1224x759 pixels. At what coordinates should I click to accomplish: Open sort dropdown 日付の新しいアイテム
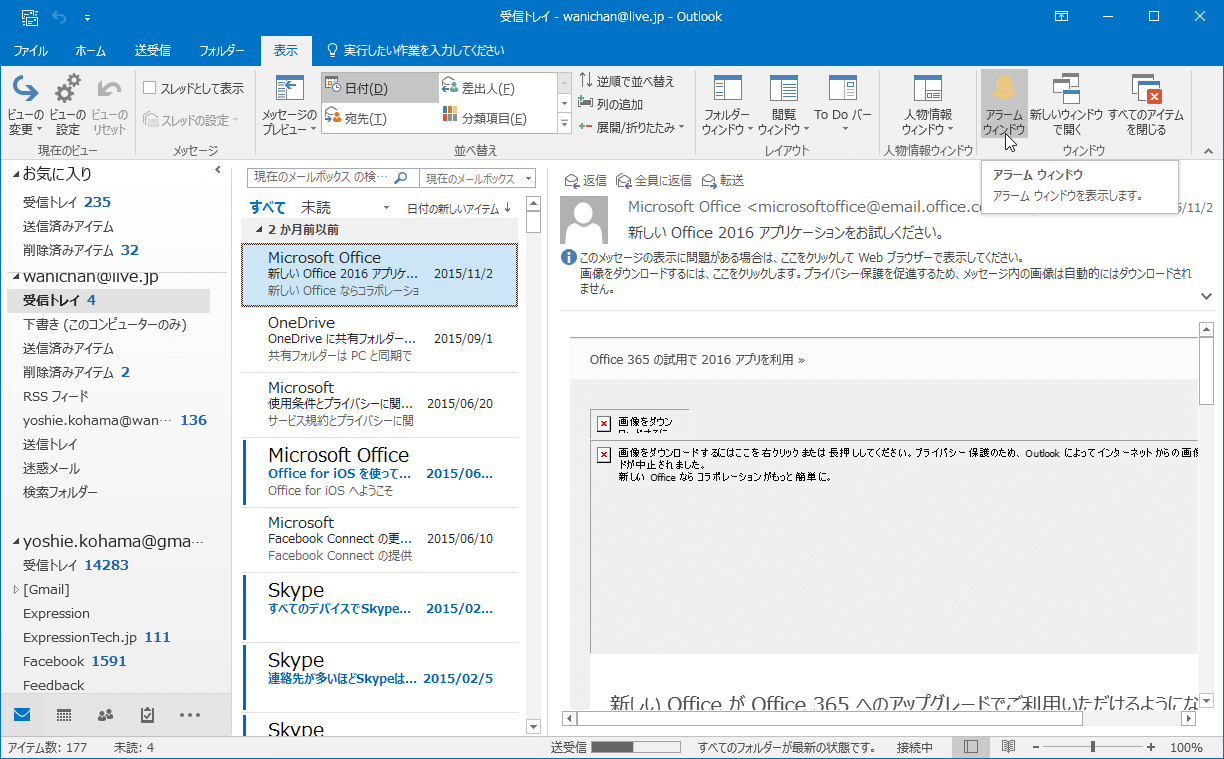(460, 208)
